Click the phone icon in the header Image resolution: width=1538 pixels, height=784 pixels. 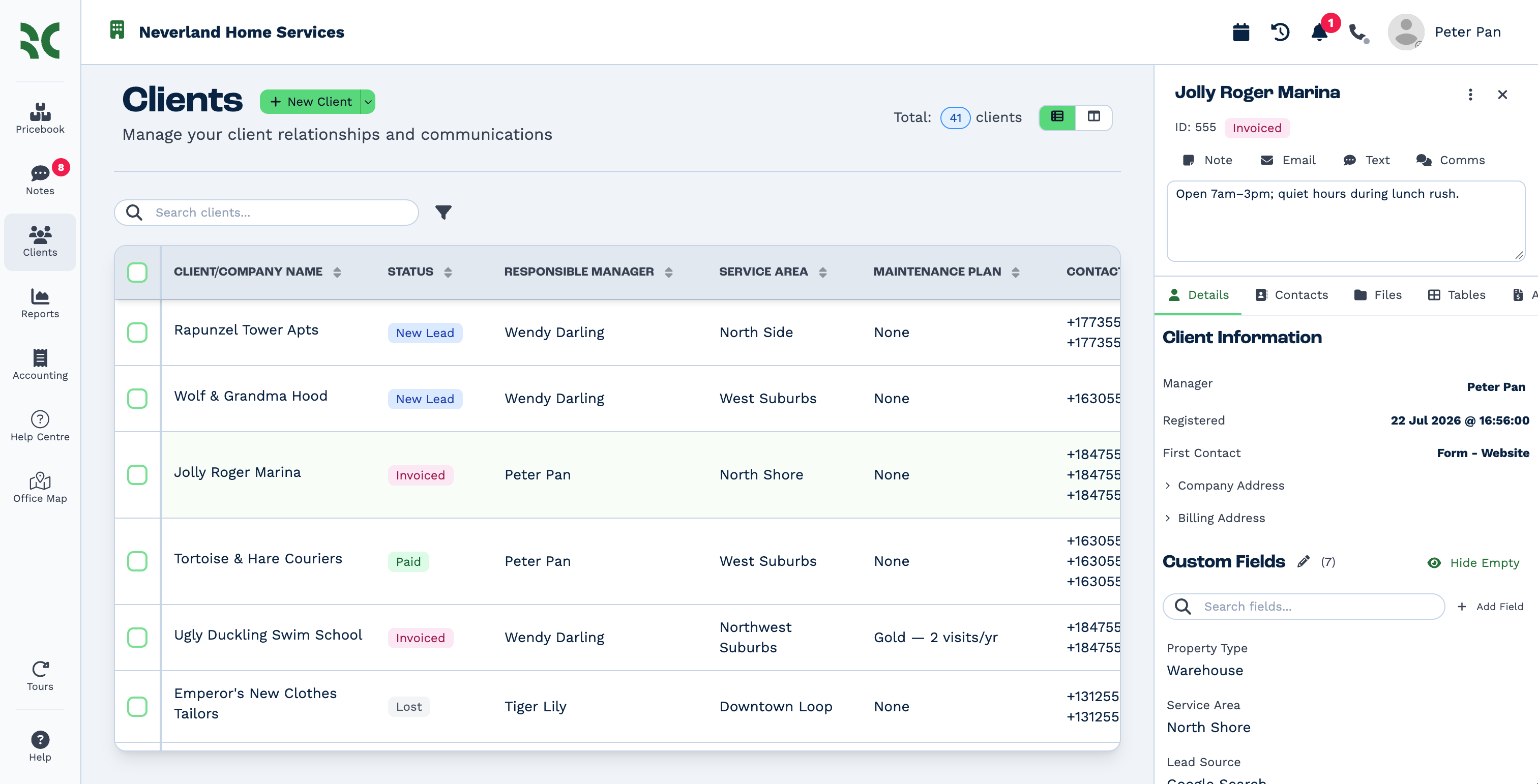pos(1358,33)
